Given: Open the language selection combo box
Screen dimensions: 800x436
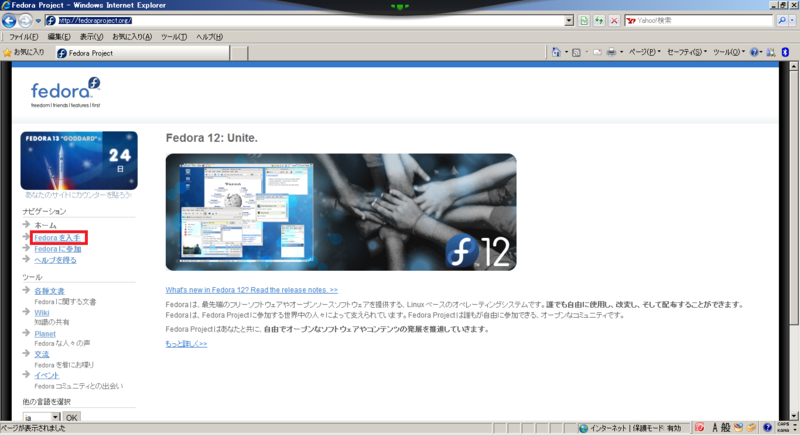Looking at the screenshot, I should pos(41,417).
